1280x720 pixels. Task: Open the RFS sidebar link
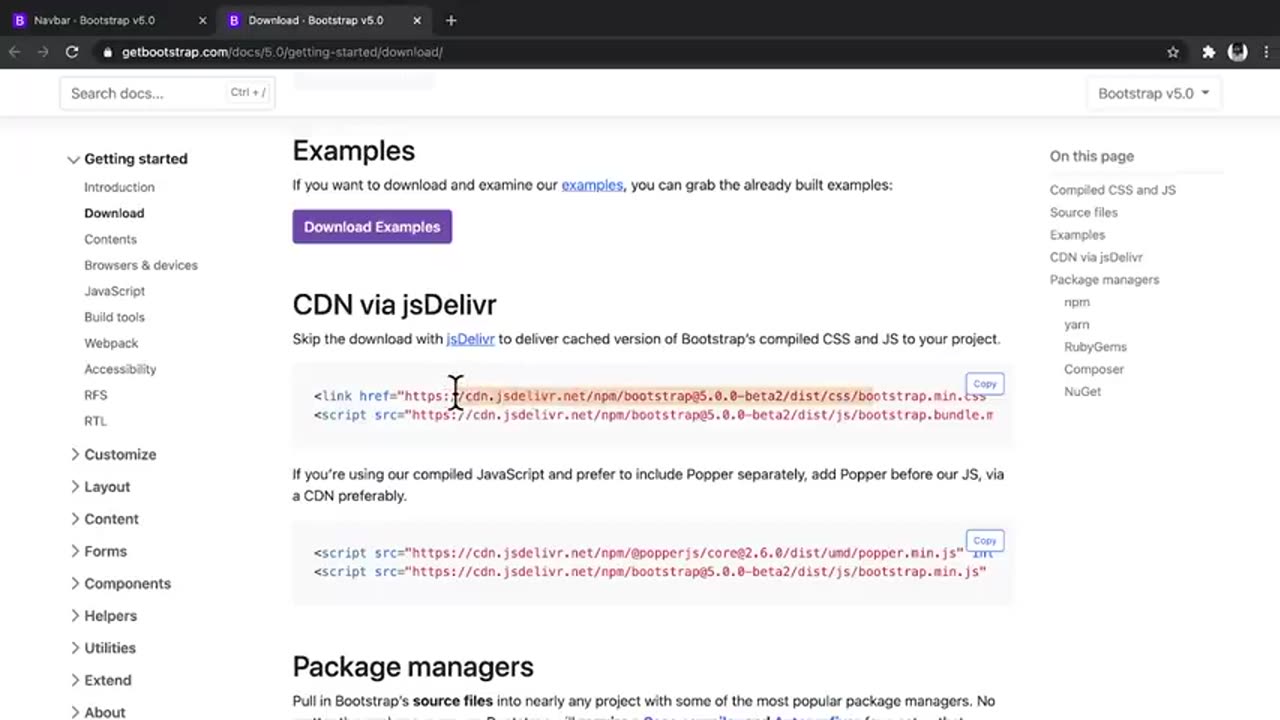point(95,395)
